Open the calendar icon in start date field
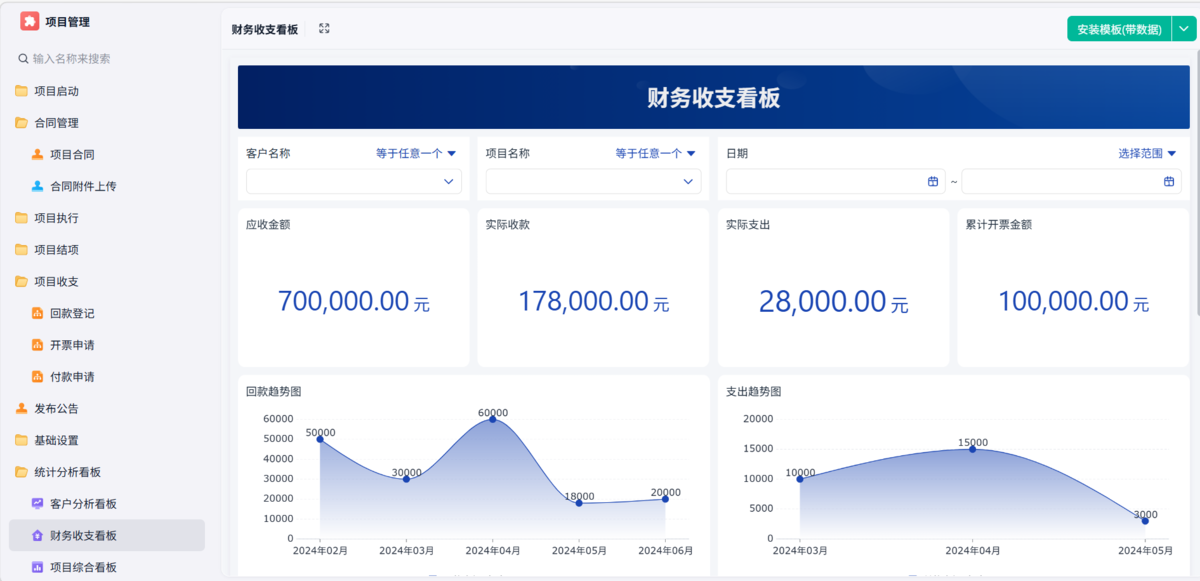This screenshot has width=1200, height=581. [932, 181]
